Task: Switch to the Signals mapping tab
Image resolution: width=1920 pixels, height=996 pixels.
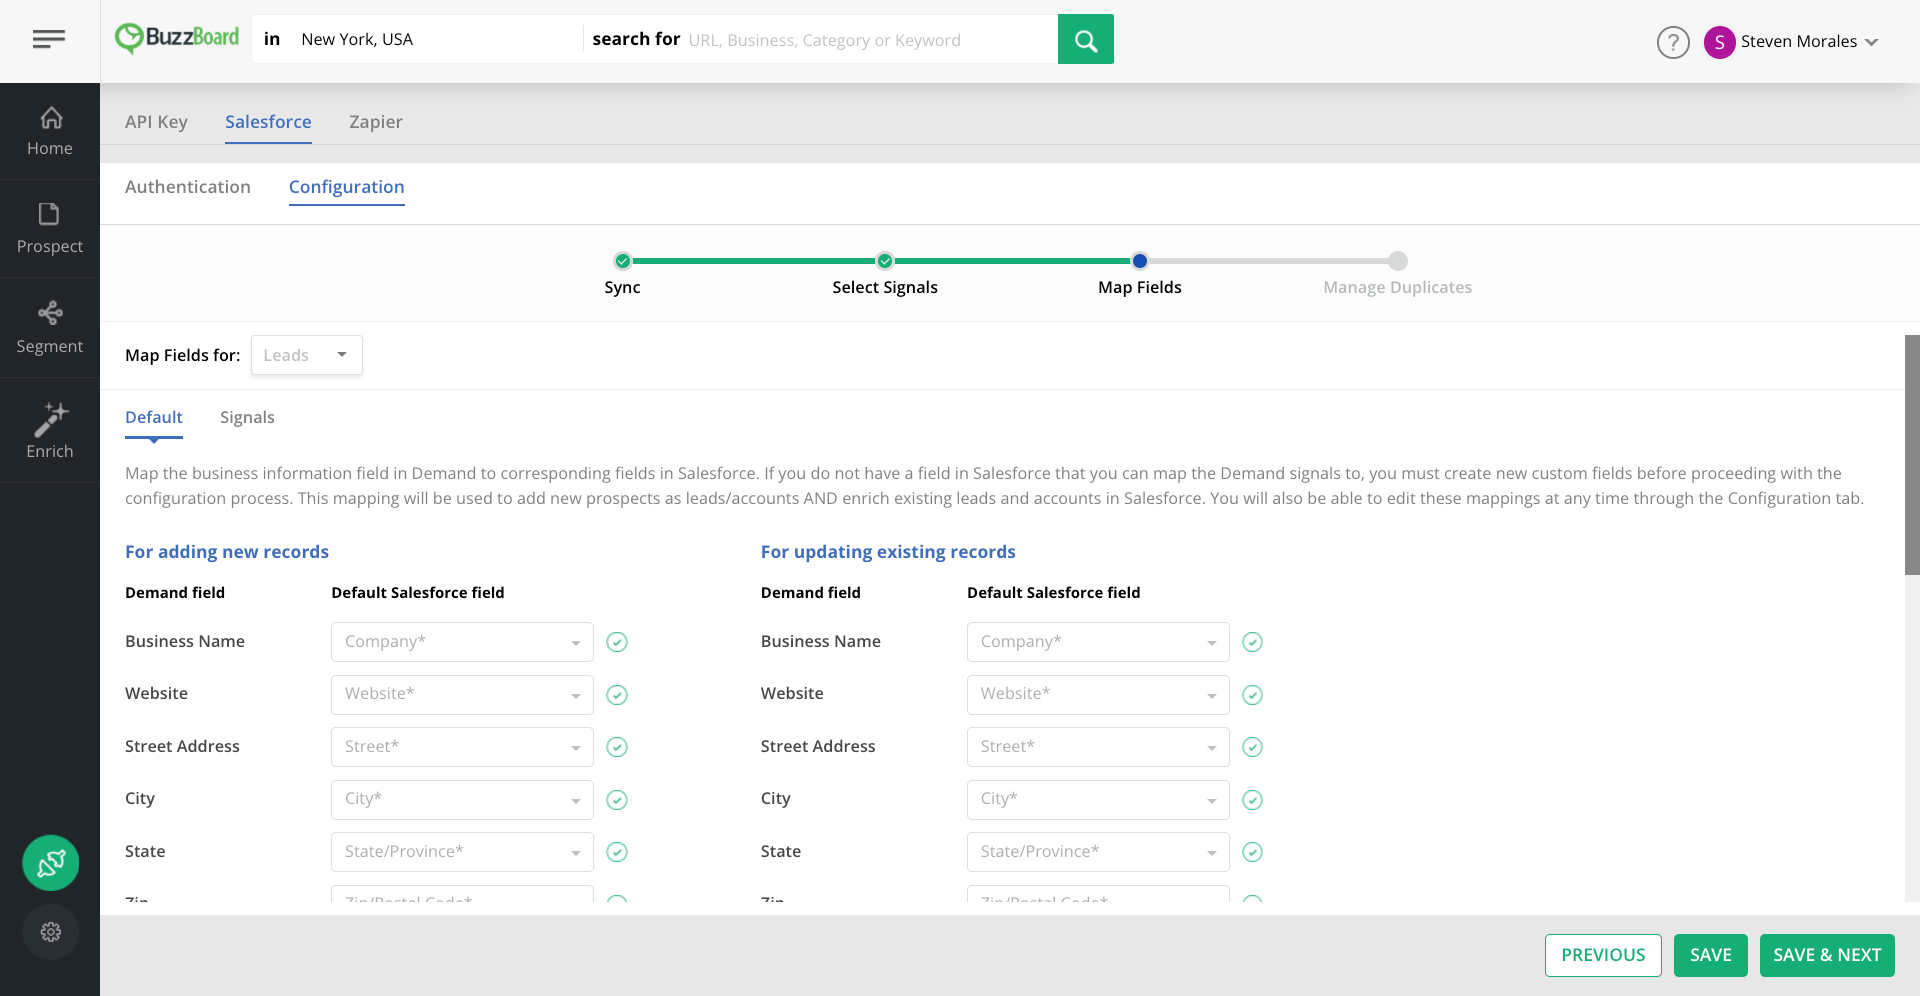Action: pyautogui.click(x=247, y=418)
